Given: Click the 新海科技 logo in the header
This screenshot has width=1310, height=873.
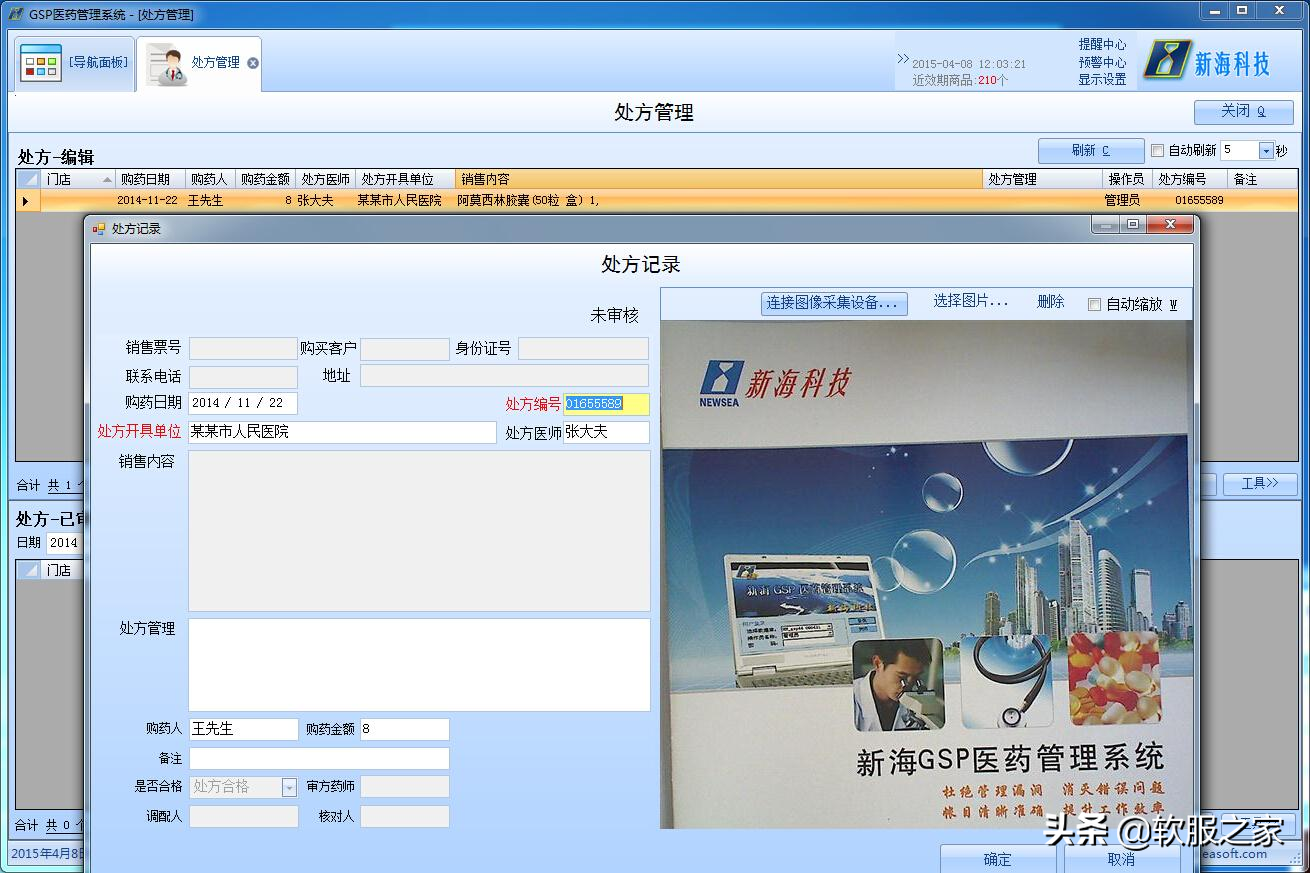Looking at the screenshot, I should pyautogui.click(x=1207, y=62).
